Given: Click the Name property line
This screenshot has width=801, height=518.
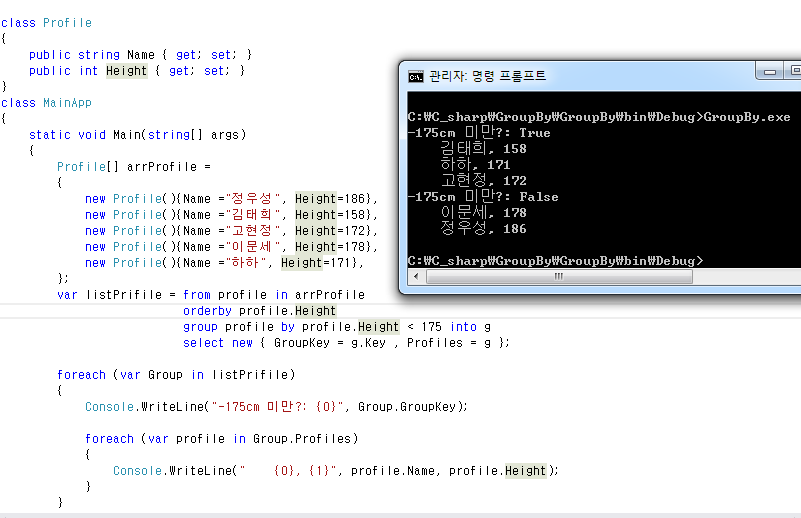Looking at the screenshot, I should pyautogui.click(x=140, y=55).
